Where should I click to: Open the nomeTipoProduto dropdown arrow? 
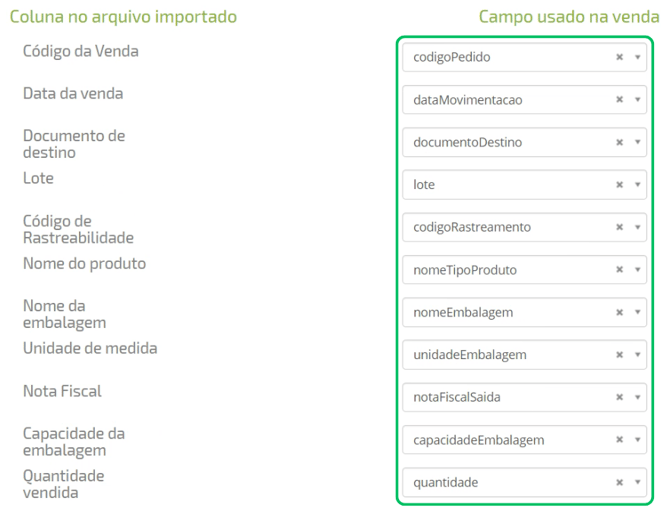637,270
